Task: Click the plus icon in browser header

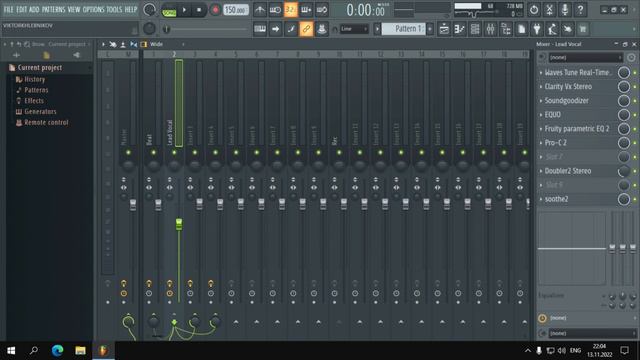Action: click(16, 55)
